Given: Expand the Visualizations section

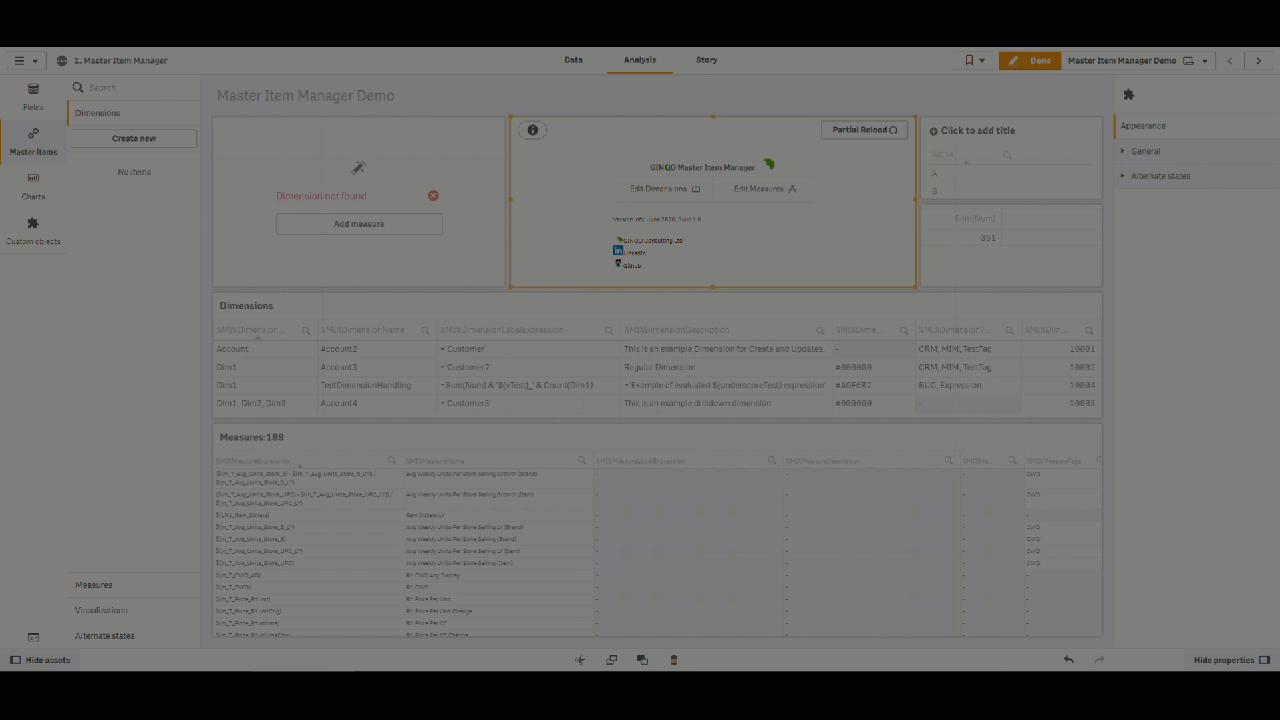Looking at the screenshot, I should (134, 610).
